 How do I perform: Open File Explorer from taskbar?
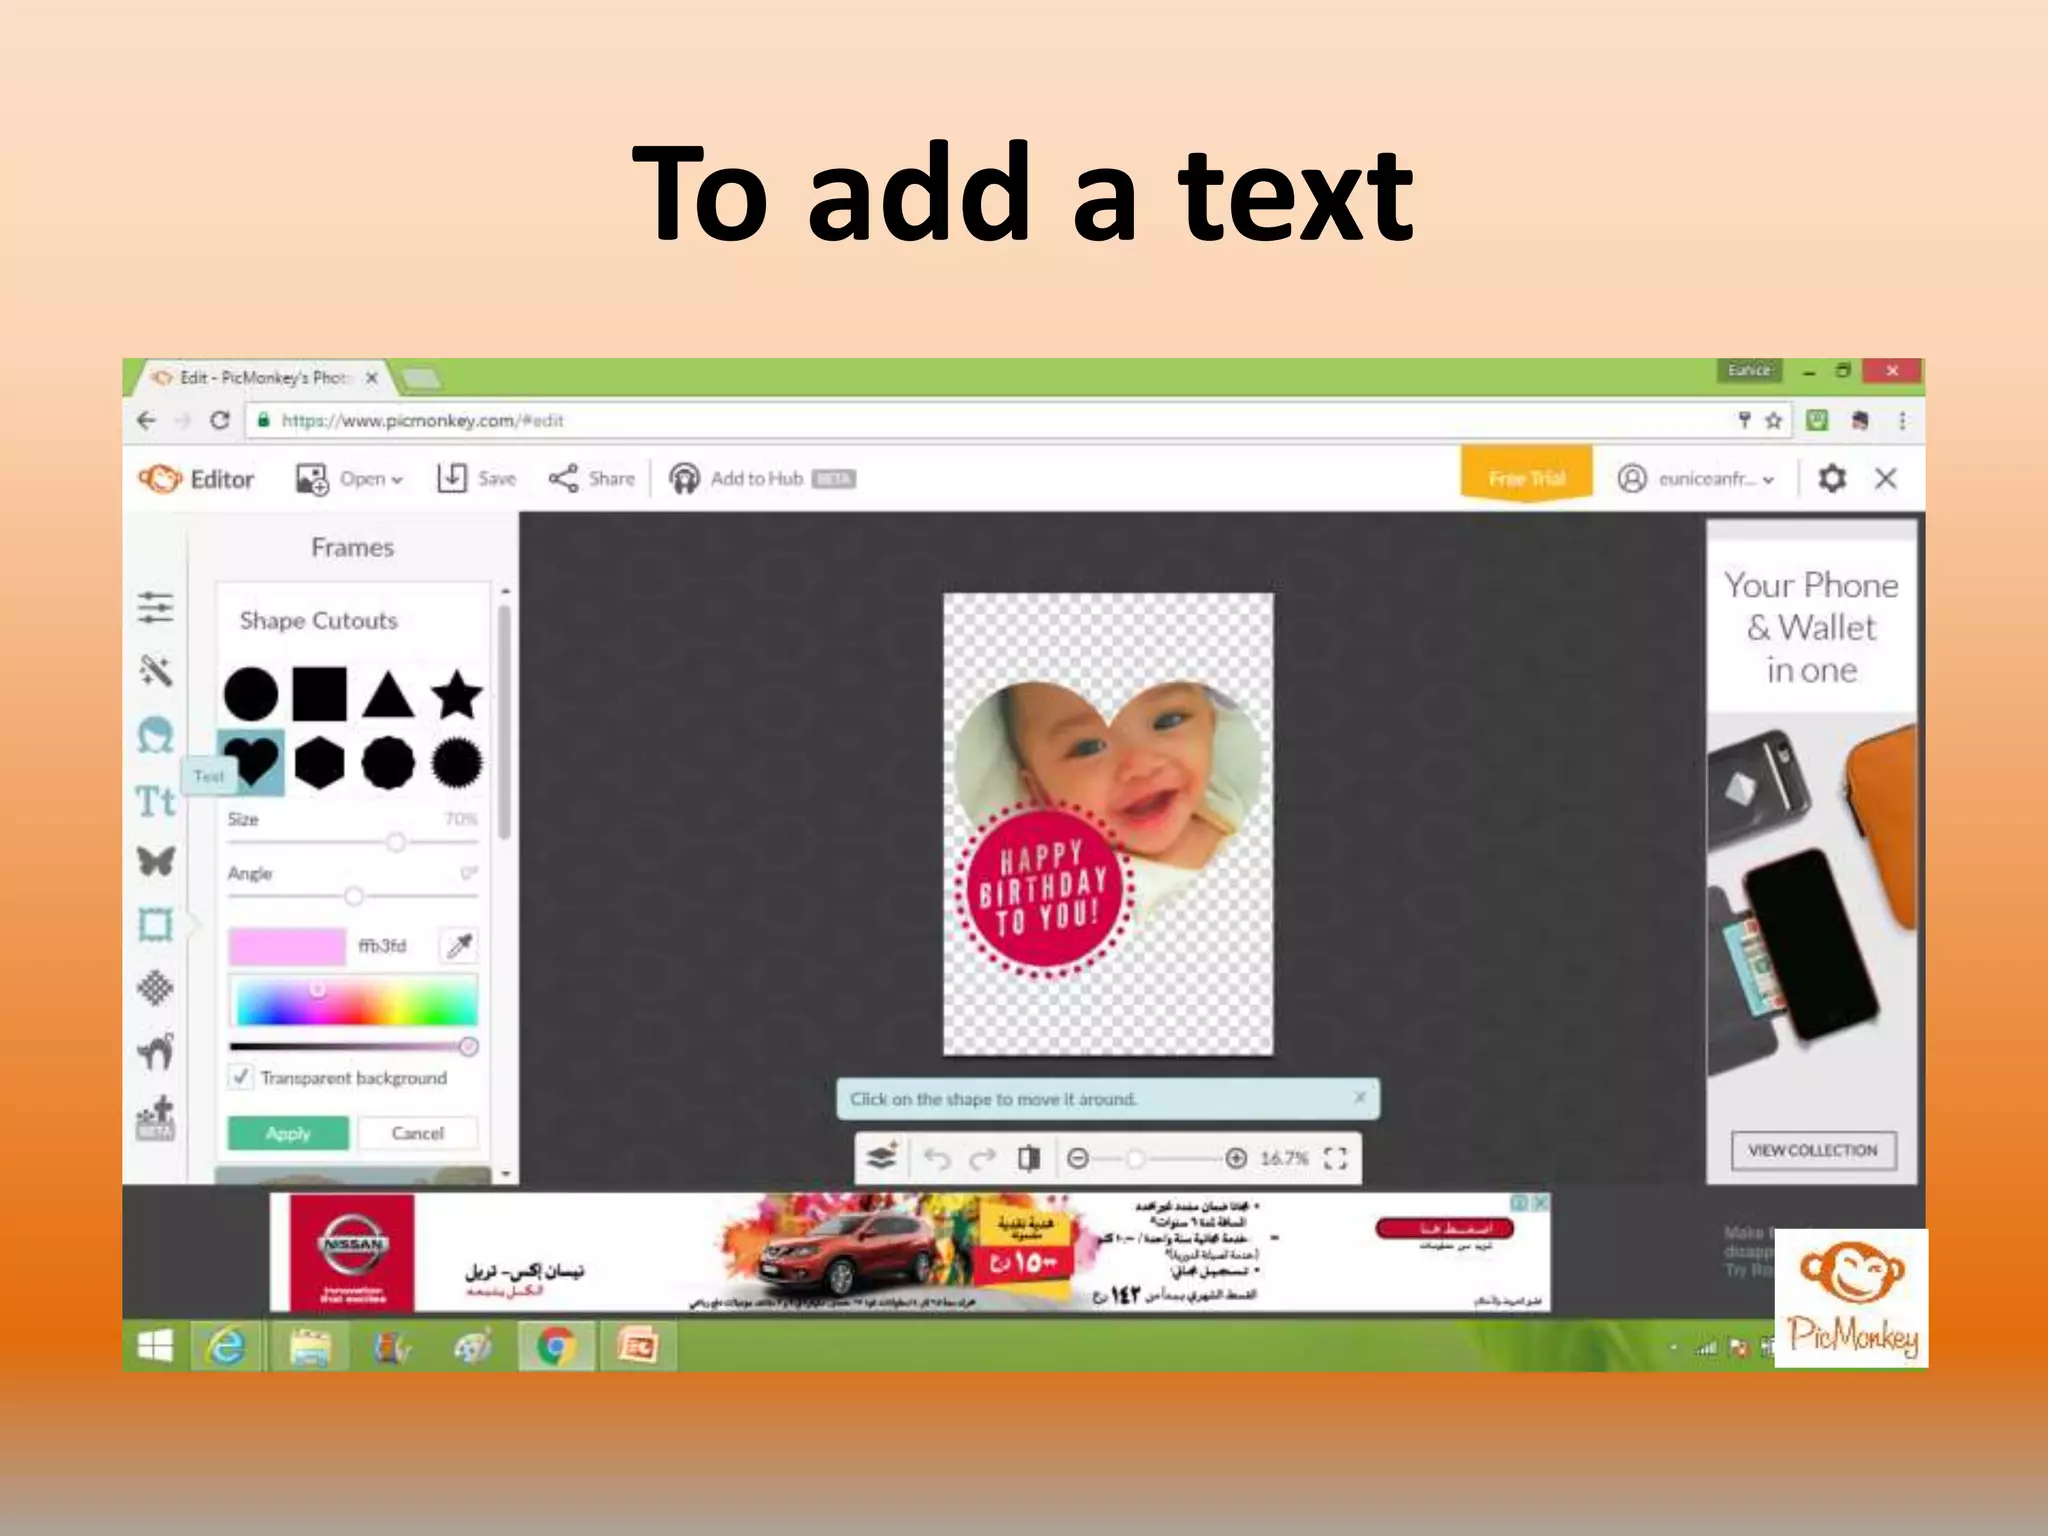click(310, 1346)
